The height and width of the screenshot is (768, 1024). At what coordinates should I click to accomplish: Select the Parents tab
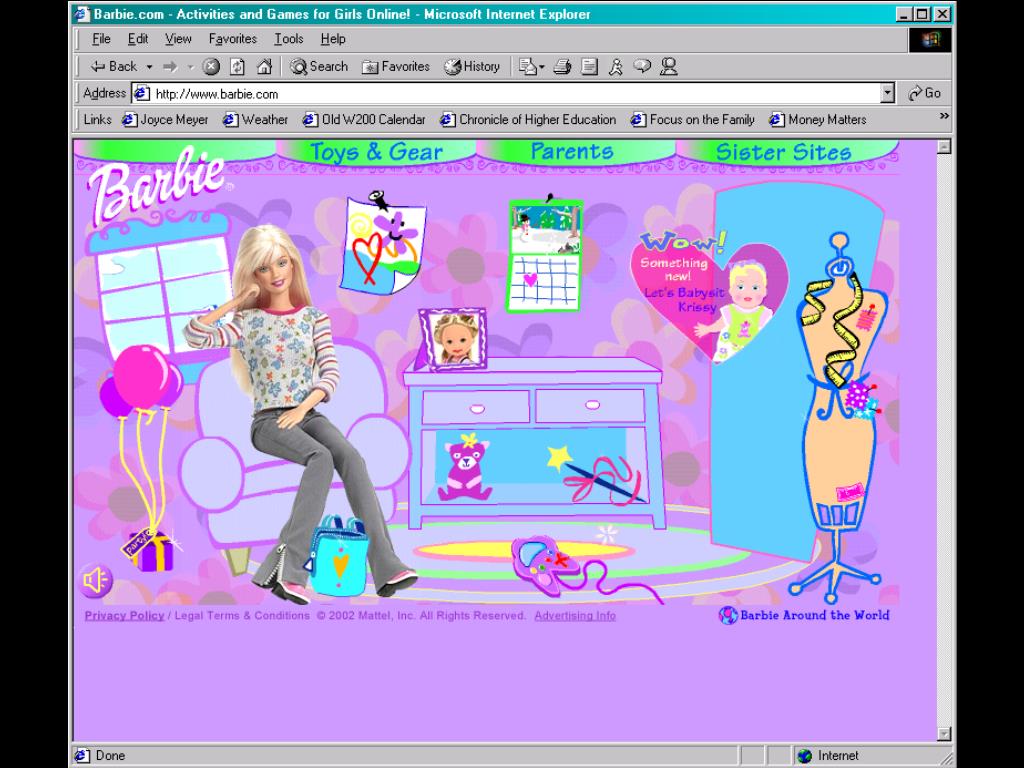coord(572,152)
